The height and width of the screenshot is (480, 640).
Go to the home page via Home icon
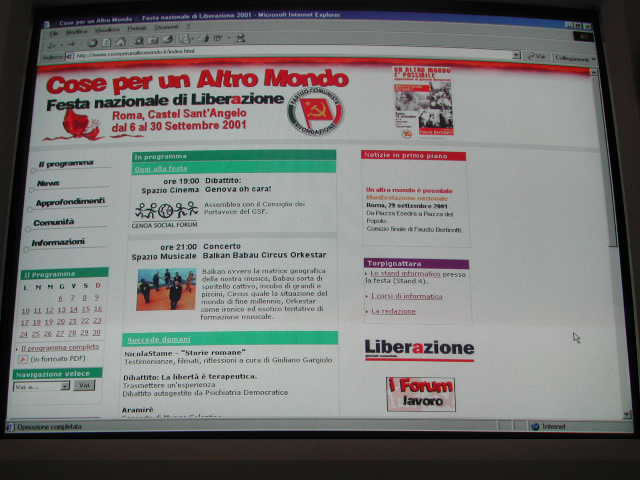(x=120, y=42)
